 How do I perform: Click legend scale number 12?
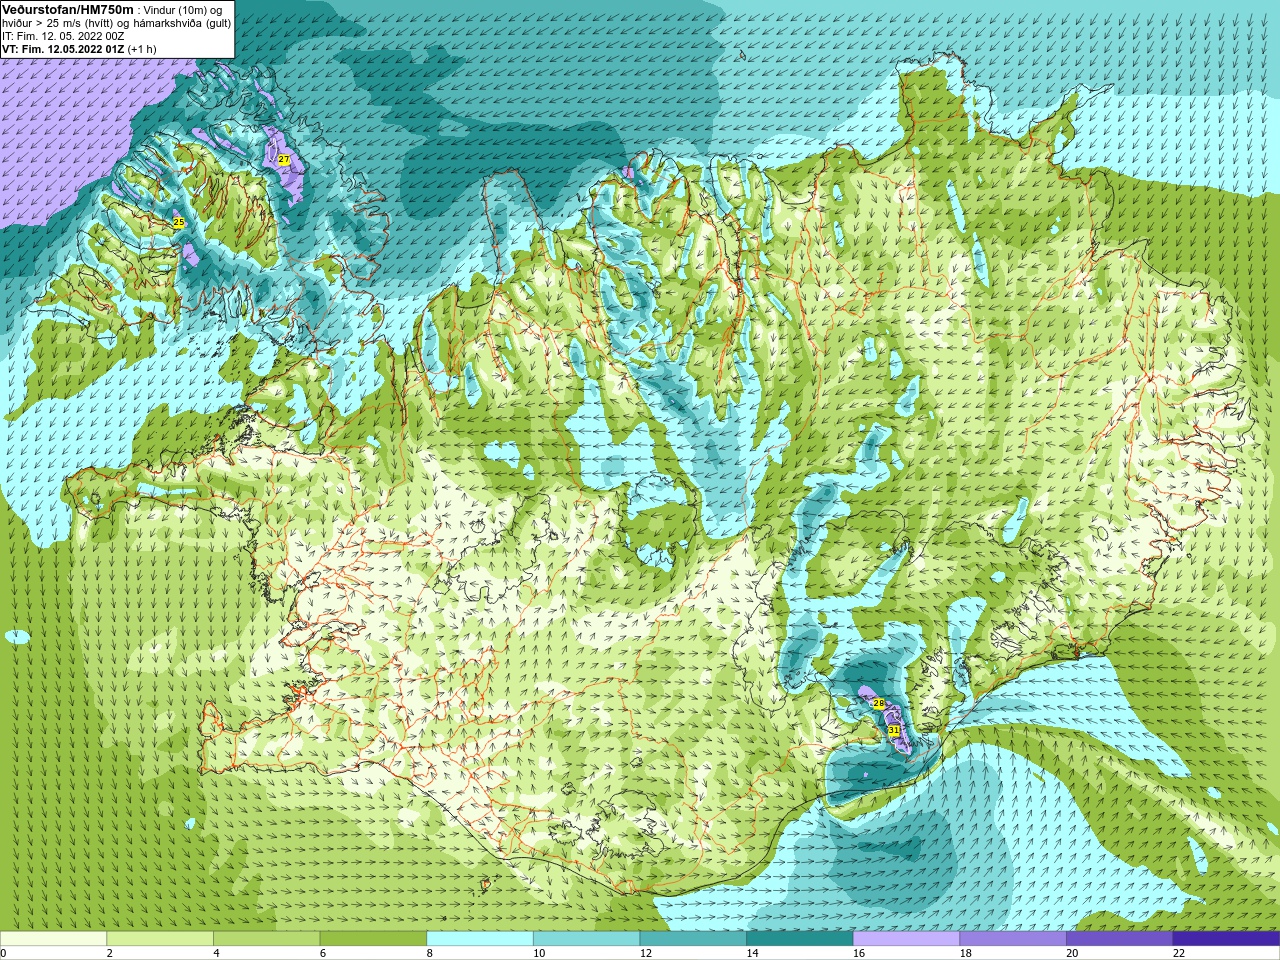(x=645, y=953)
